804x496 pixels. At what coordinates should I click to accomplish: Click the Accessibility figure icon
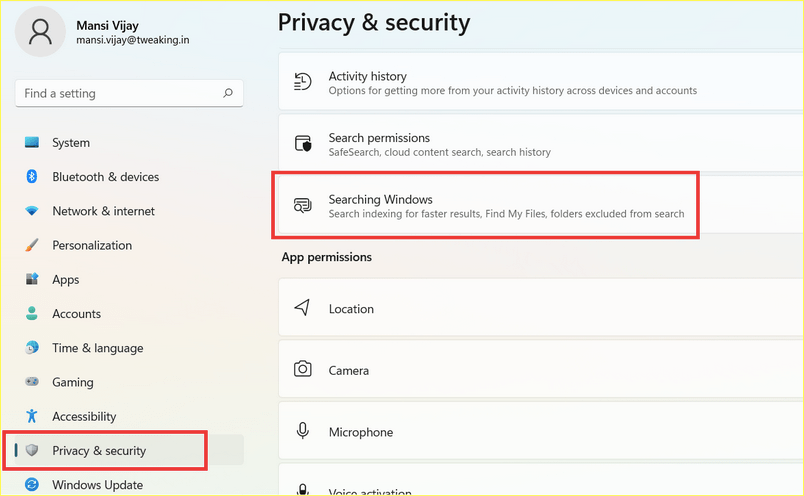pos(32,416)
